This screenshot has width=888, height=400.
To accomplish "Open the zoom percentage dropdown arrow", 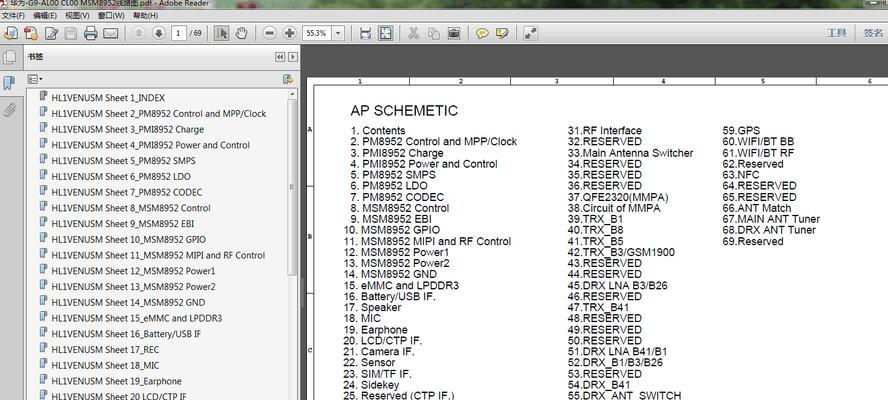I will click(338, 33).
